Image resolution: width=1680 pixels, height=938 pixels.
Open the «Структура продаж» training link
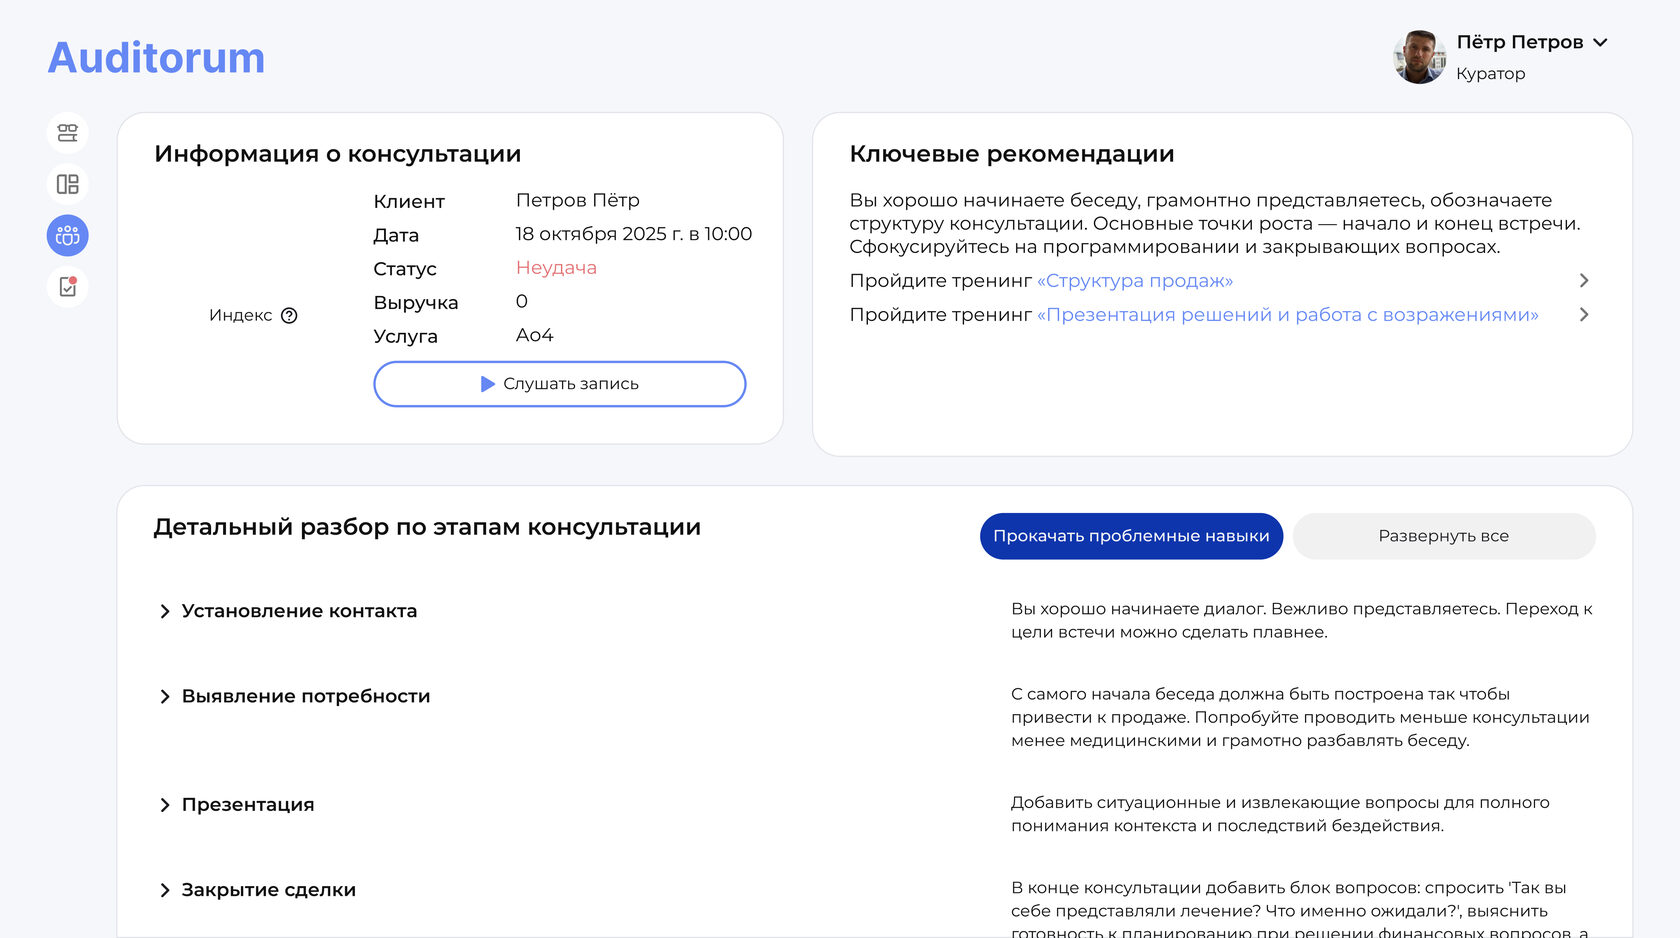[x=1134, y=281]
